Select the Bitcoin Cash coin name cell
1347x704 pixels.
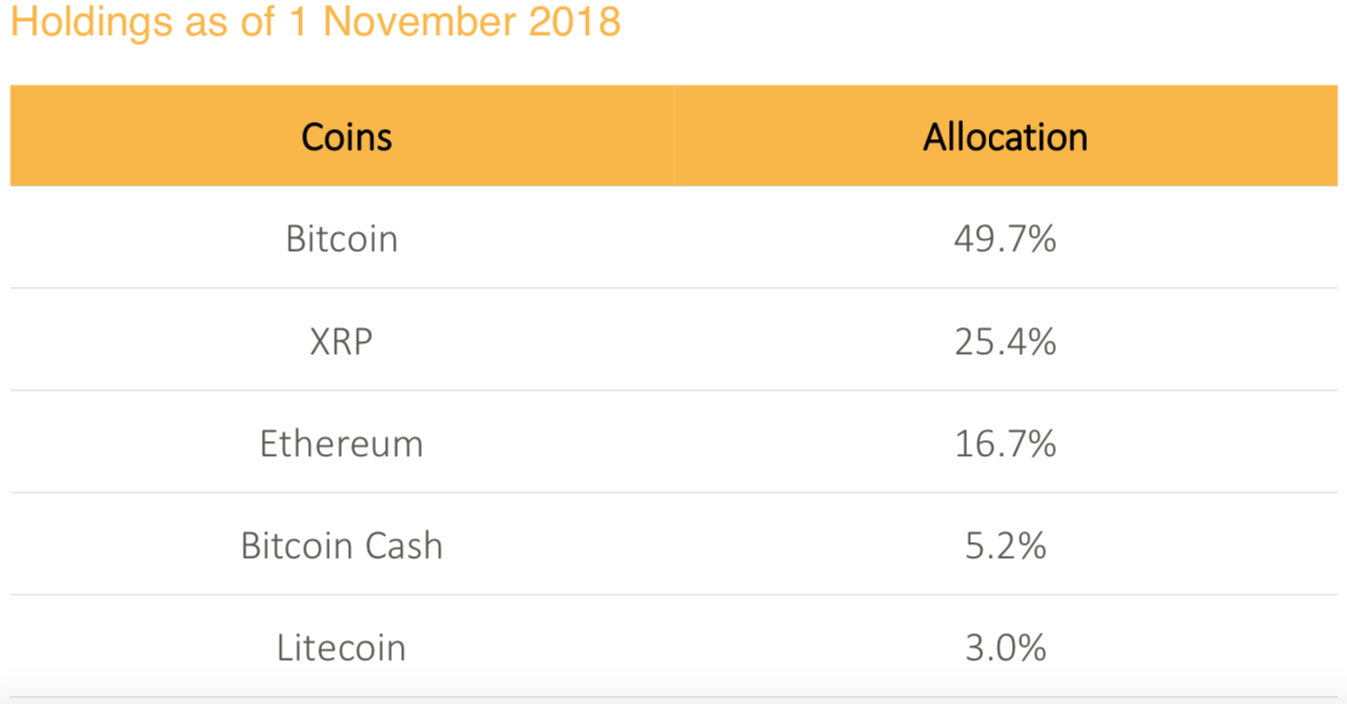(342, 545)
